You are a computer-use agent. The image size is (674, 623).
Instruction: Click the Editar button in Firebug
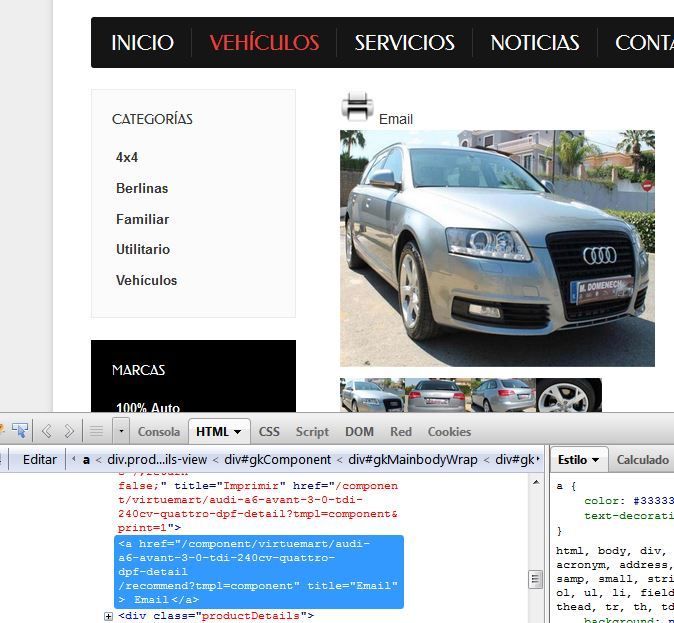pyautogui.click(x=40, y=460)
